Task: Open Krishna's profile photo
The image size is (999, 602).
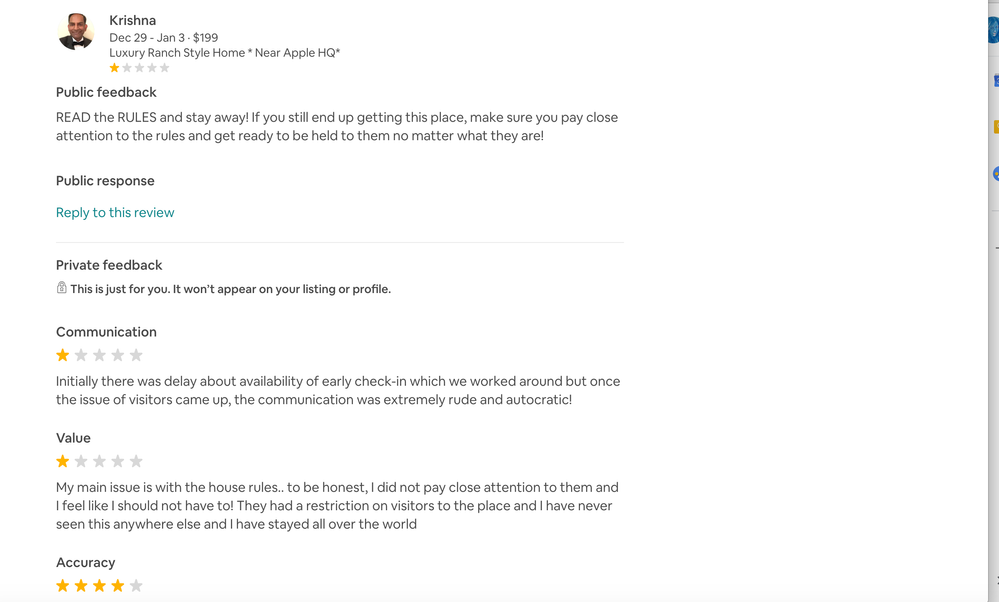Action: pos(75,30)
